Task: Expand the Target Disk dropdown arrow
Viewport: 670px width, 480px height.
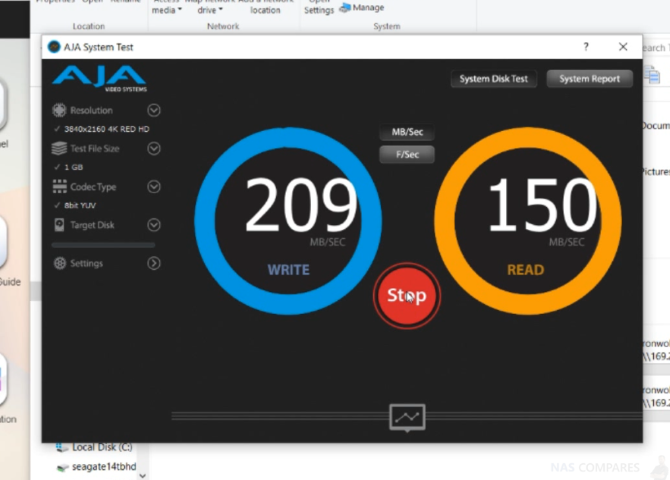Action: click(154, 225)
